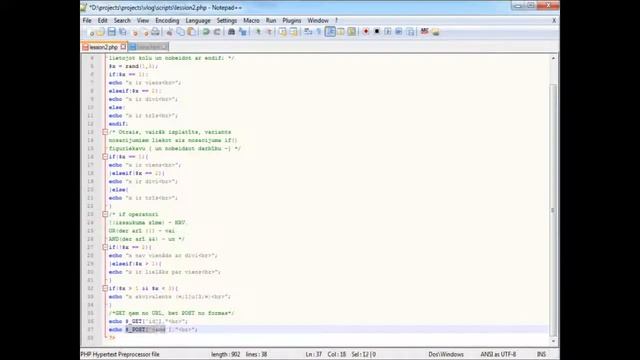The image size is (640, 360).
Task: Open the Window menu
Action: pyautogui.click(x=318, y=20)
